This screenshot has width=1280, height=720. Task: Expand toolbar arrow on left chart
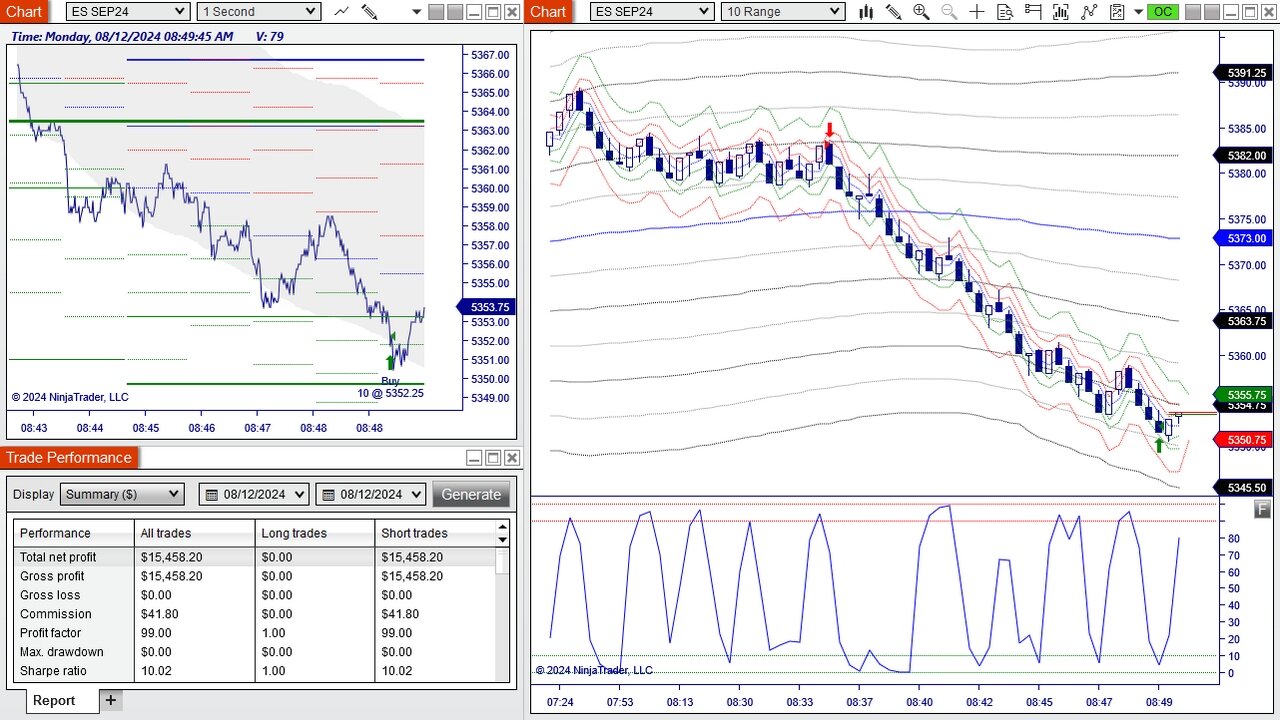pyautogui.click(x=417, y=12)
